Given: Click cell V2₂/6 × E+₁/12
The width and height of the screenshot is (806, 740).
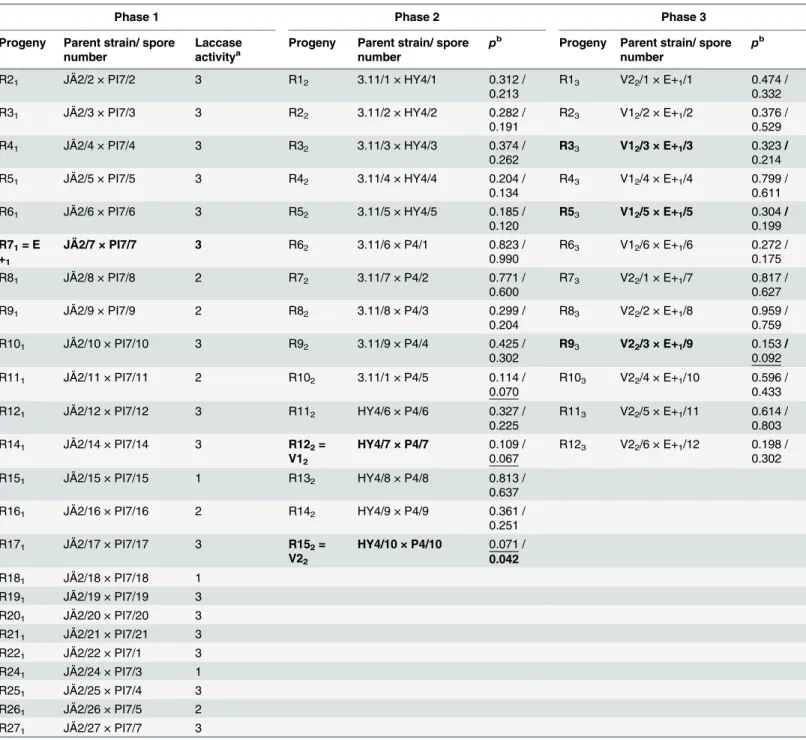Looking at the screenshot, I should [x=660, y=444].
